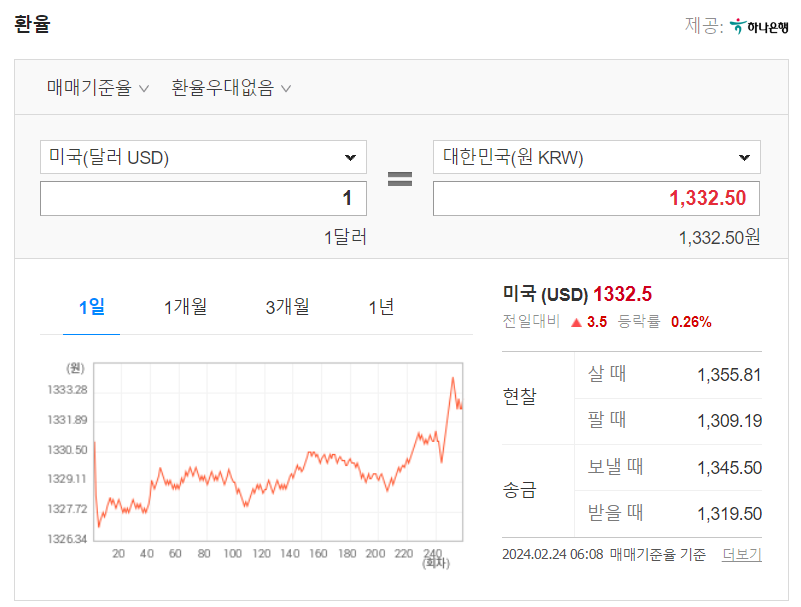
Task: Click the chevron next to 환율우대없음
Action: click(286, 88)
